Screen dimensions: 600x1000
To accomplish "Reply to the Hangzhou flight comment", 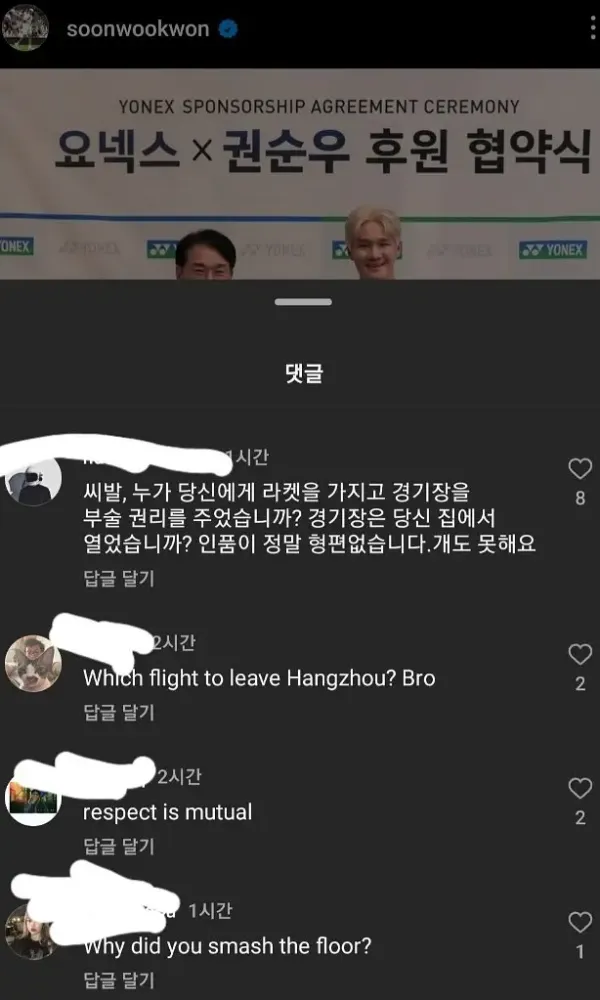I will pos(119,712).
